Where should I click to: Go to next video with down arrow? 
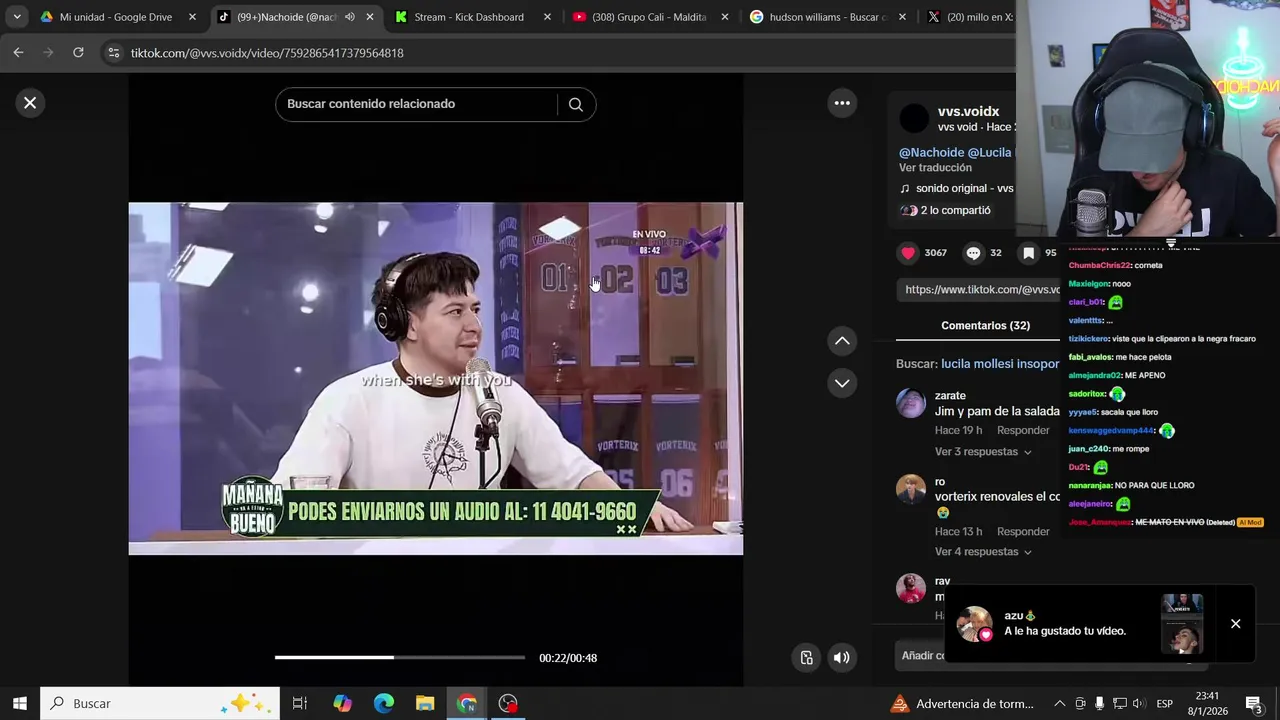coord(842,383)
